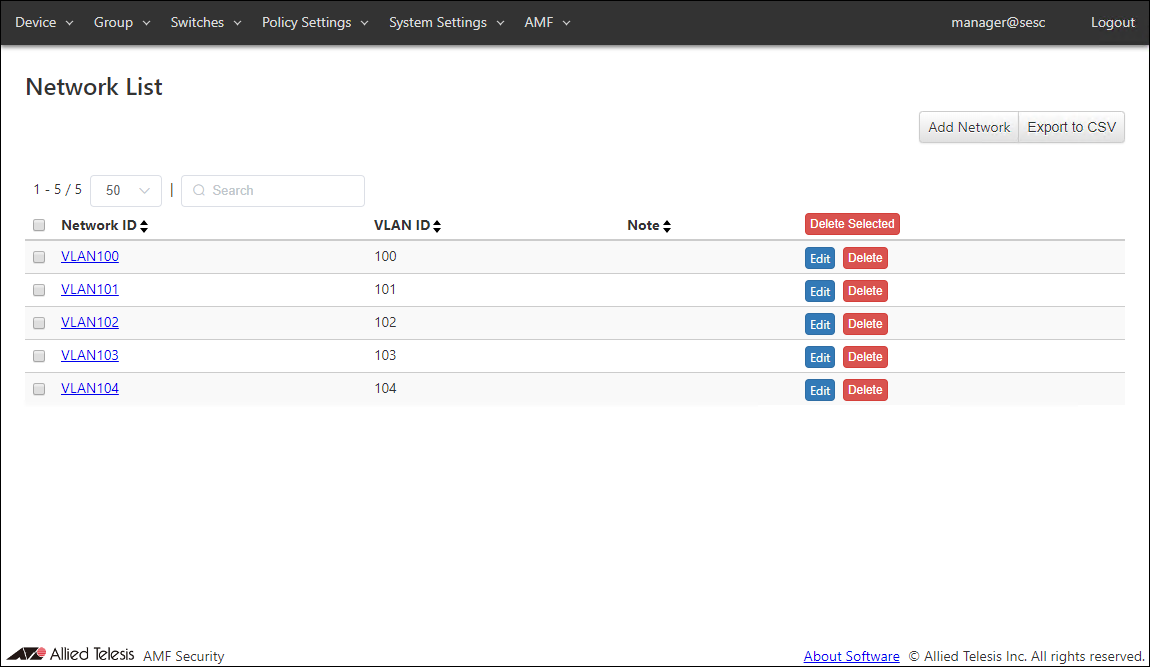Open the VLAN104 network link
Screen dimensions: 1150x667
point(90,388)
